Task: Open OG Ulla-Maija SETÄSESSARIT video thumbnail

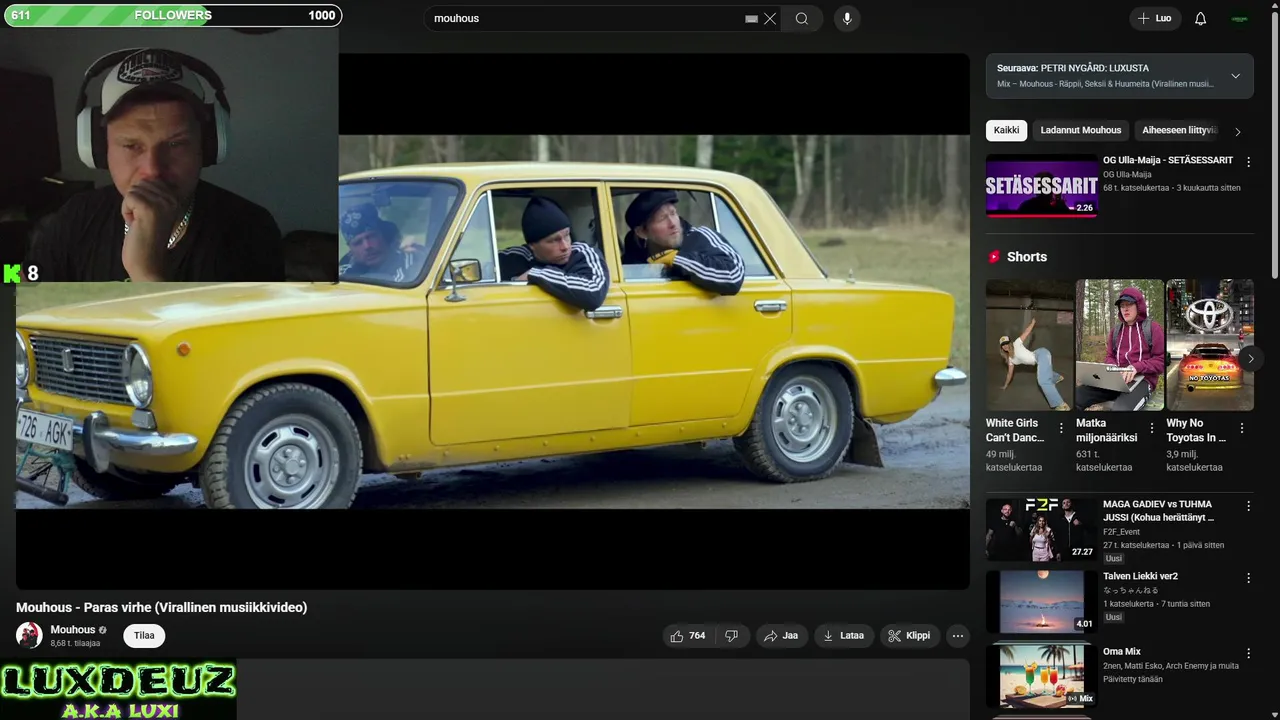Action: [1041, 185]
